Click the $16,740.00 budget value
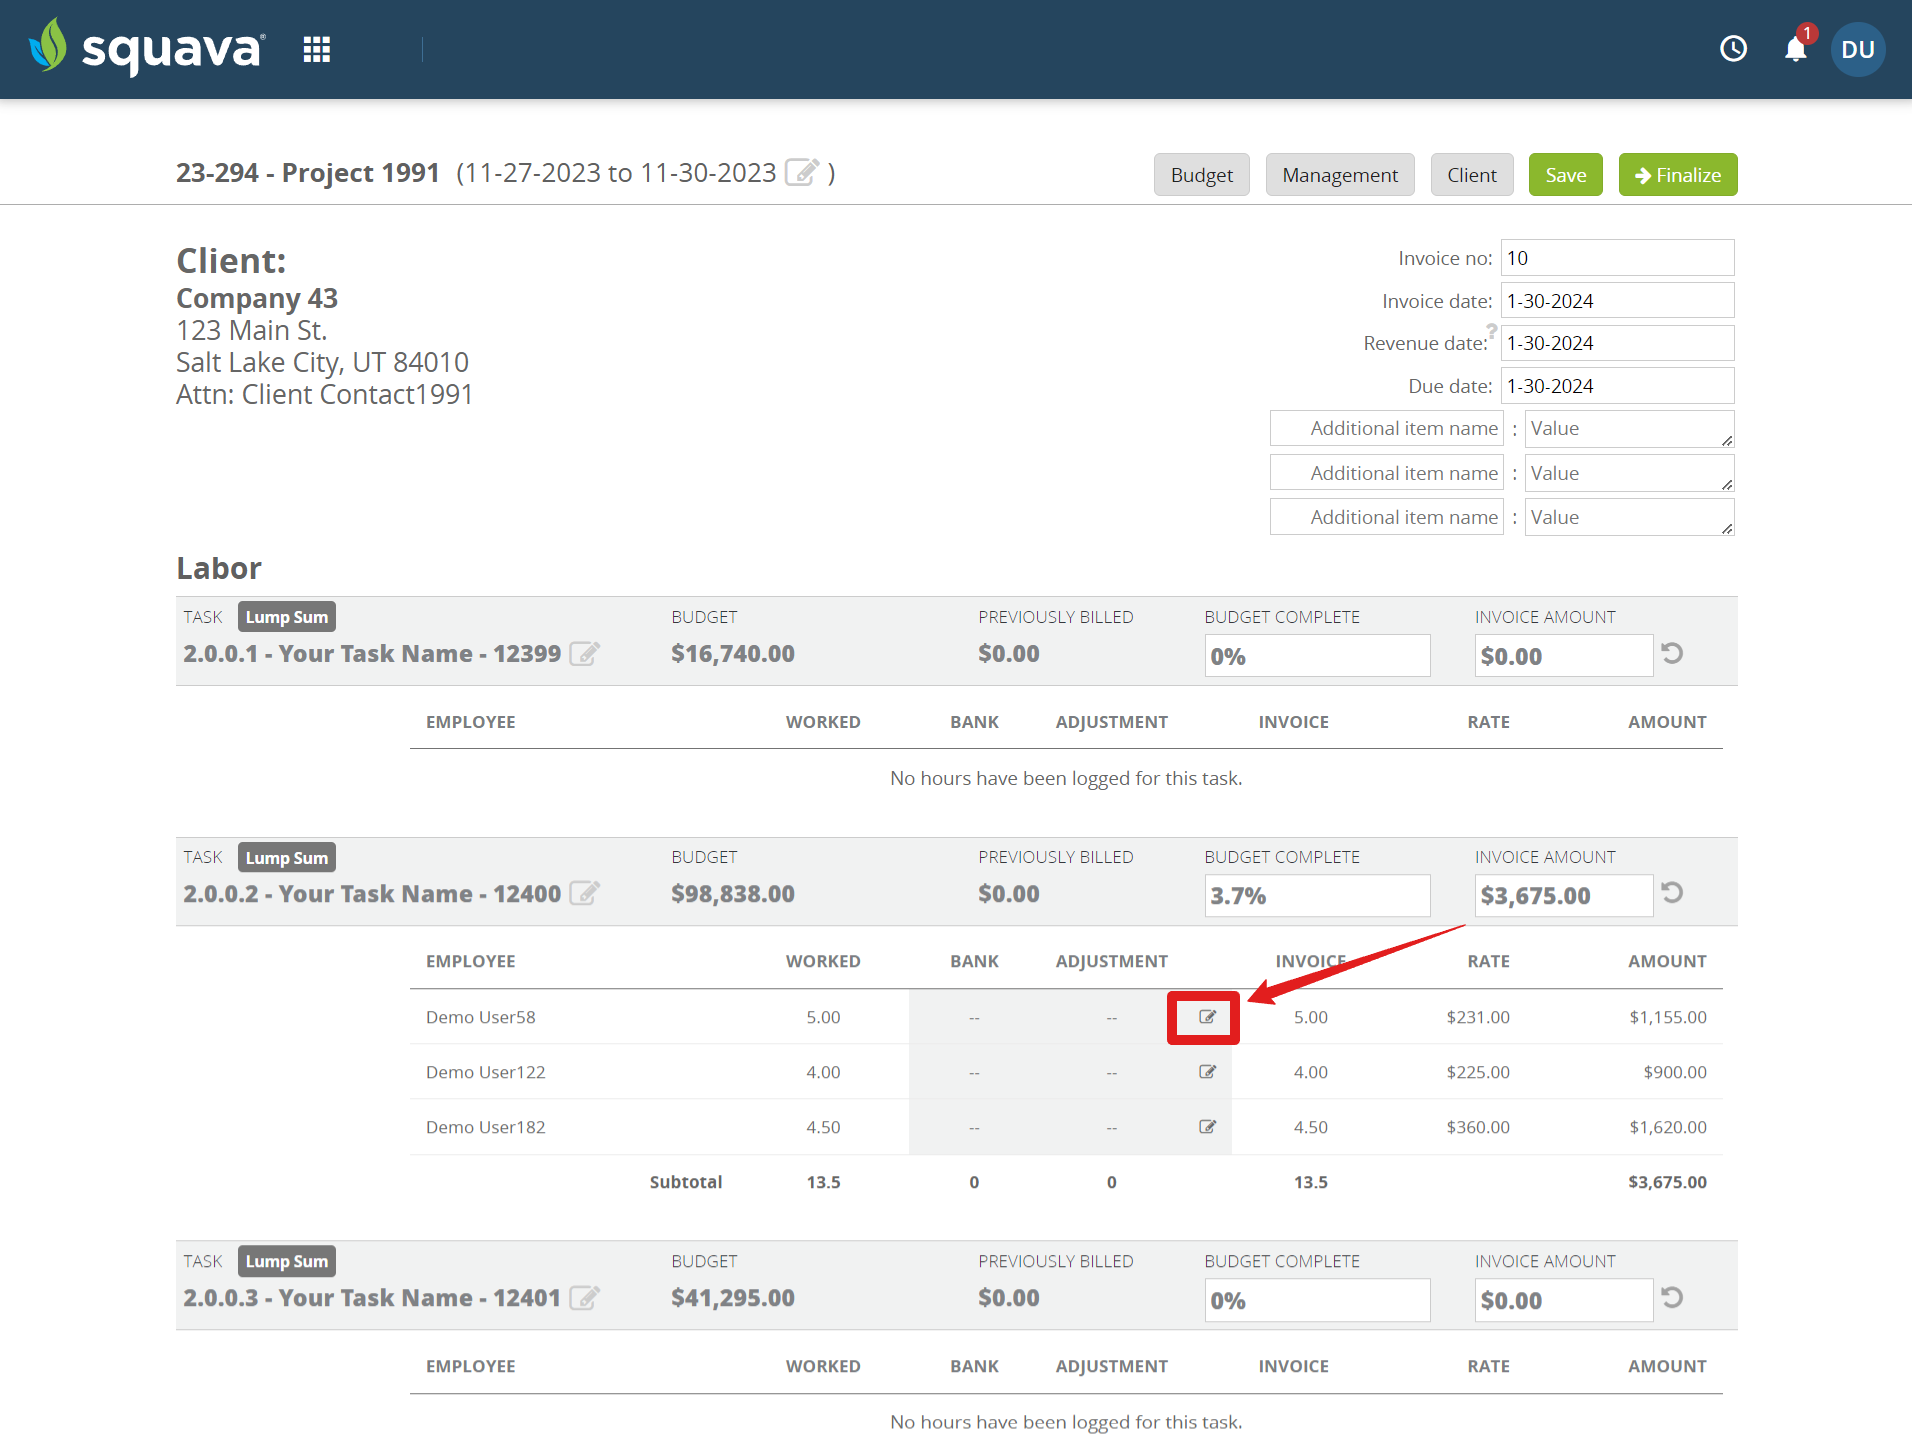 click(733, 653)
